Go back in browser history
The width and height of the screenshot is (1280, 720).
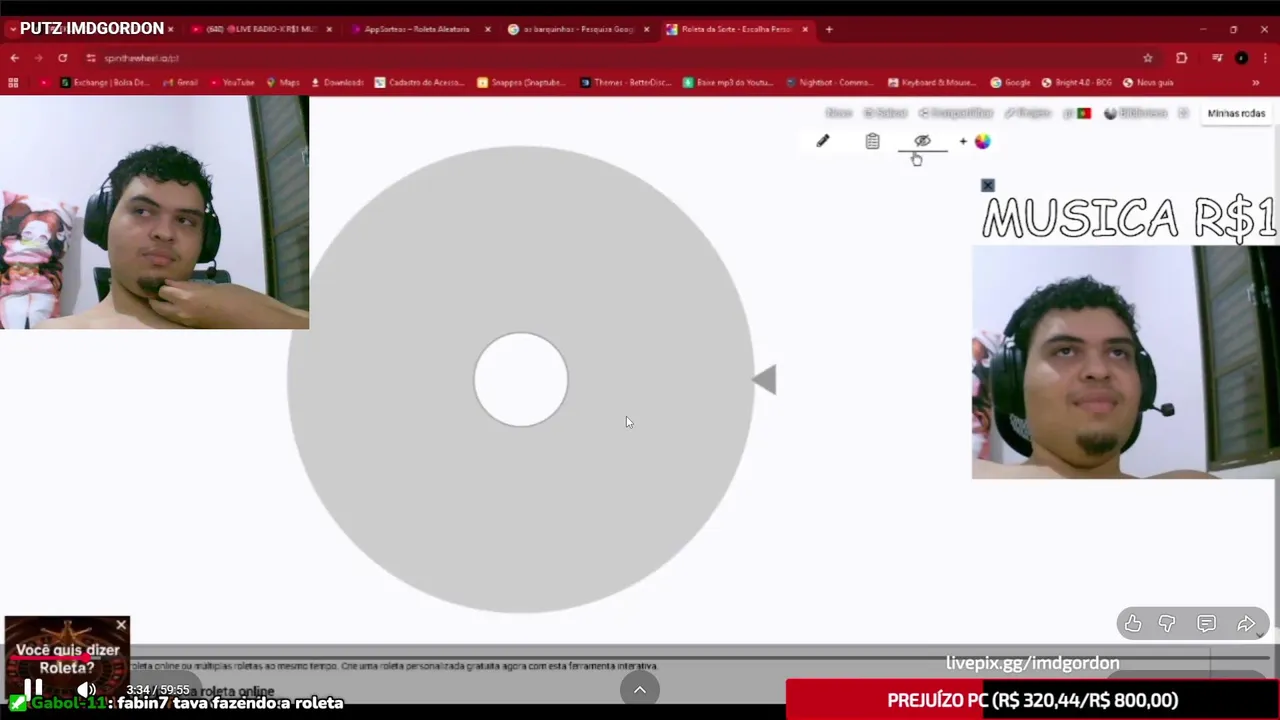(14, 58)
